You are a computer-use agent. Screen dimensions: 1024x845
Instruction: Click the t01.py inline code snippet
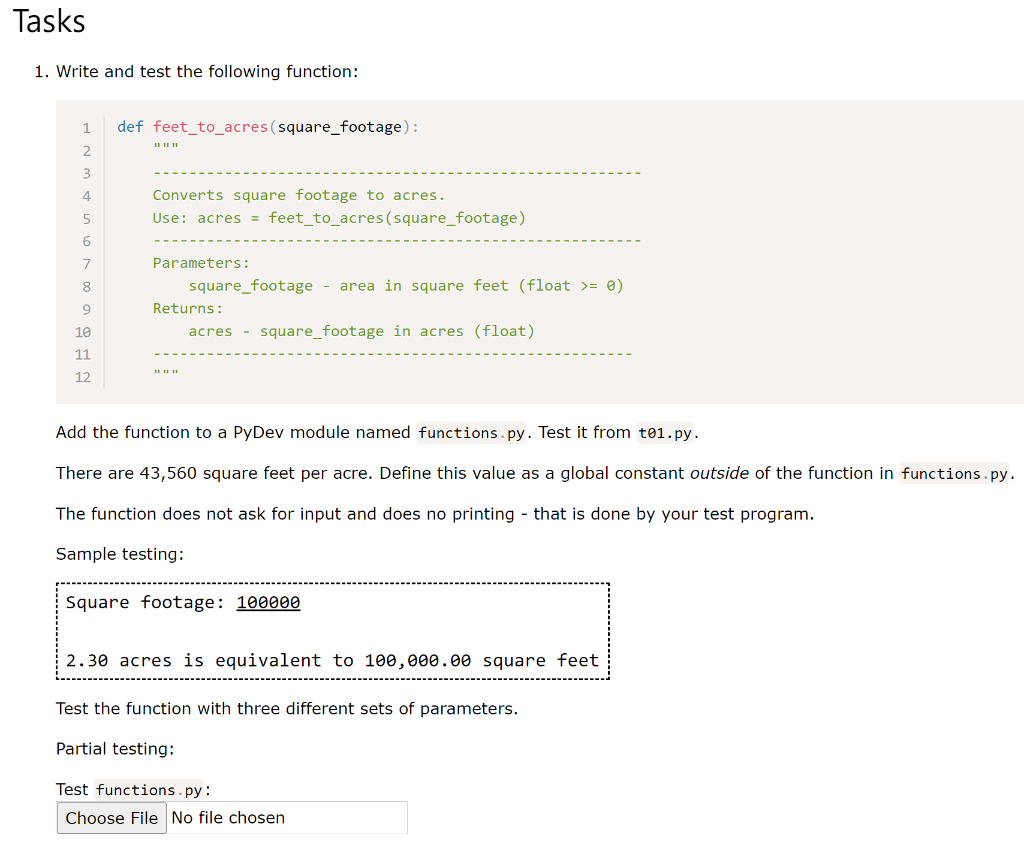[664, 433]
